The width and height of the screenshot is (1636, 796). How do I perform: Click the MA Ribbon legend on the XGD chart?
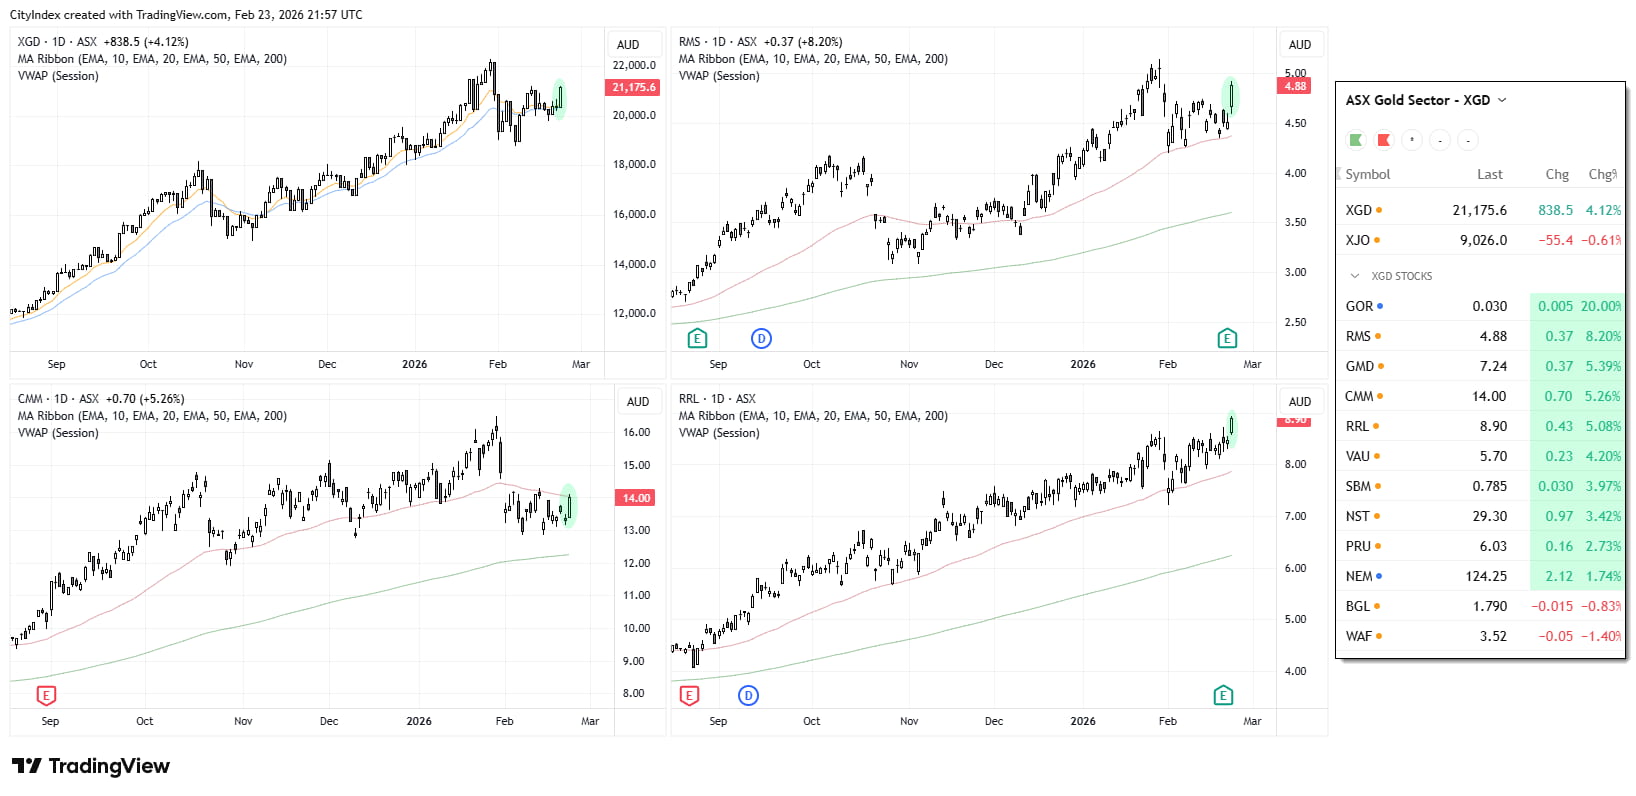(x=152, y=59)
